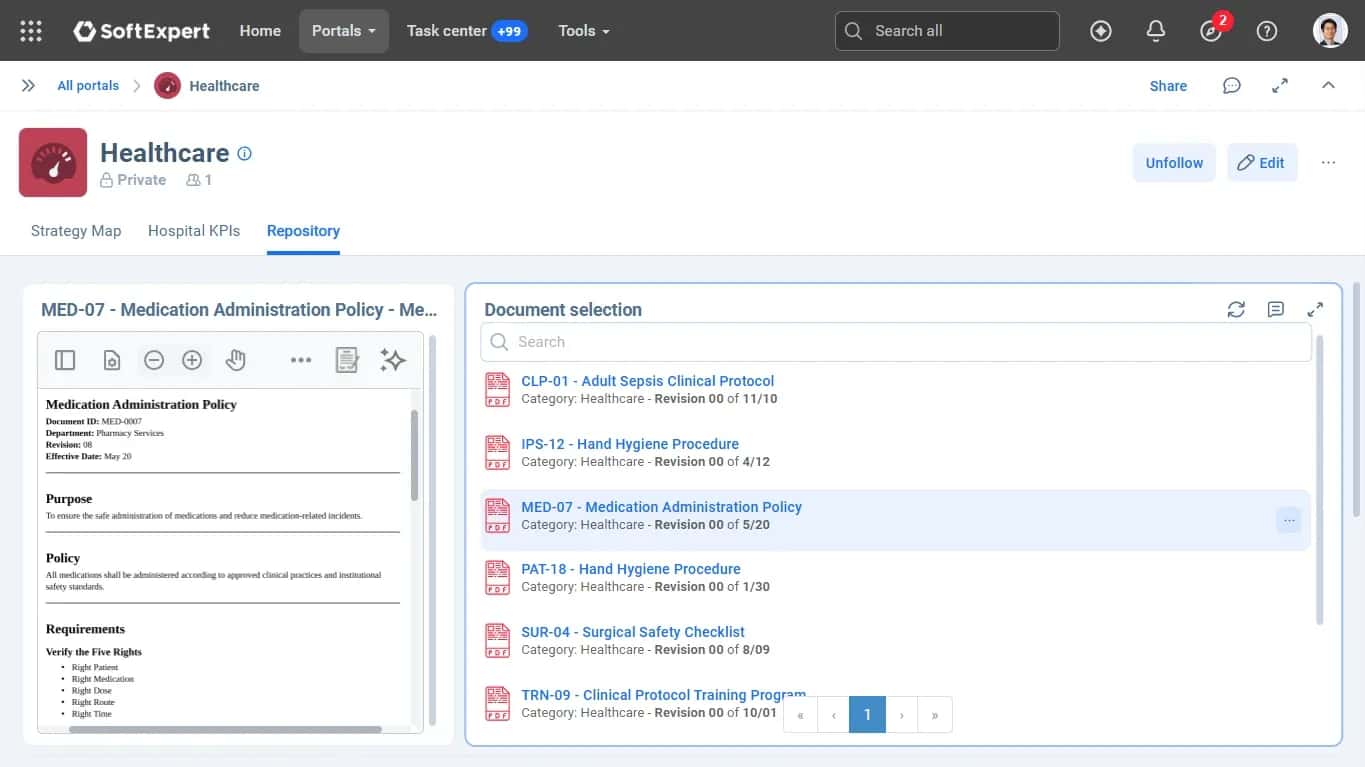Image resolution: width=1365 pixels, height=767 pixels.
Task: Select the Repository tab
Action: tap(303, 231)
